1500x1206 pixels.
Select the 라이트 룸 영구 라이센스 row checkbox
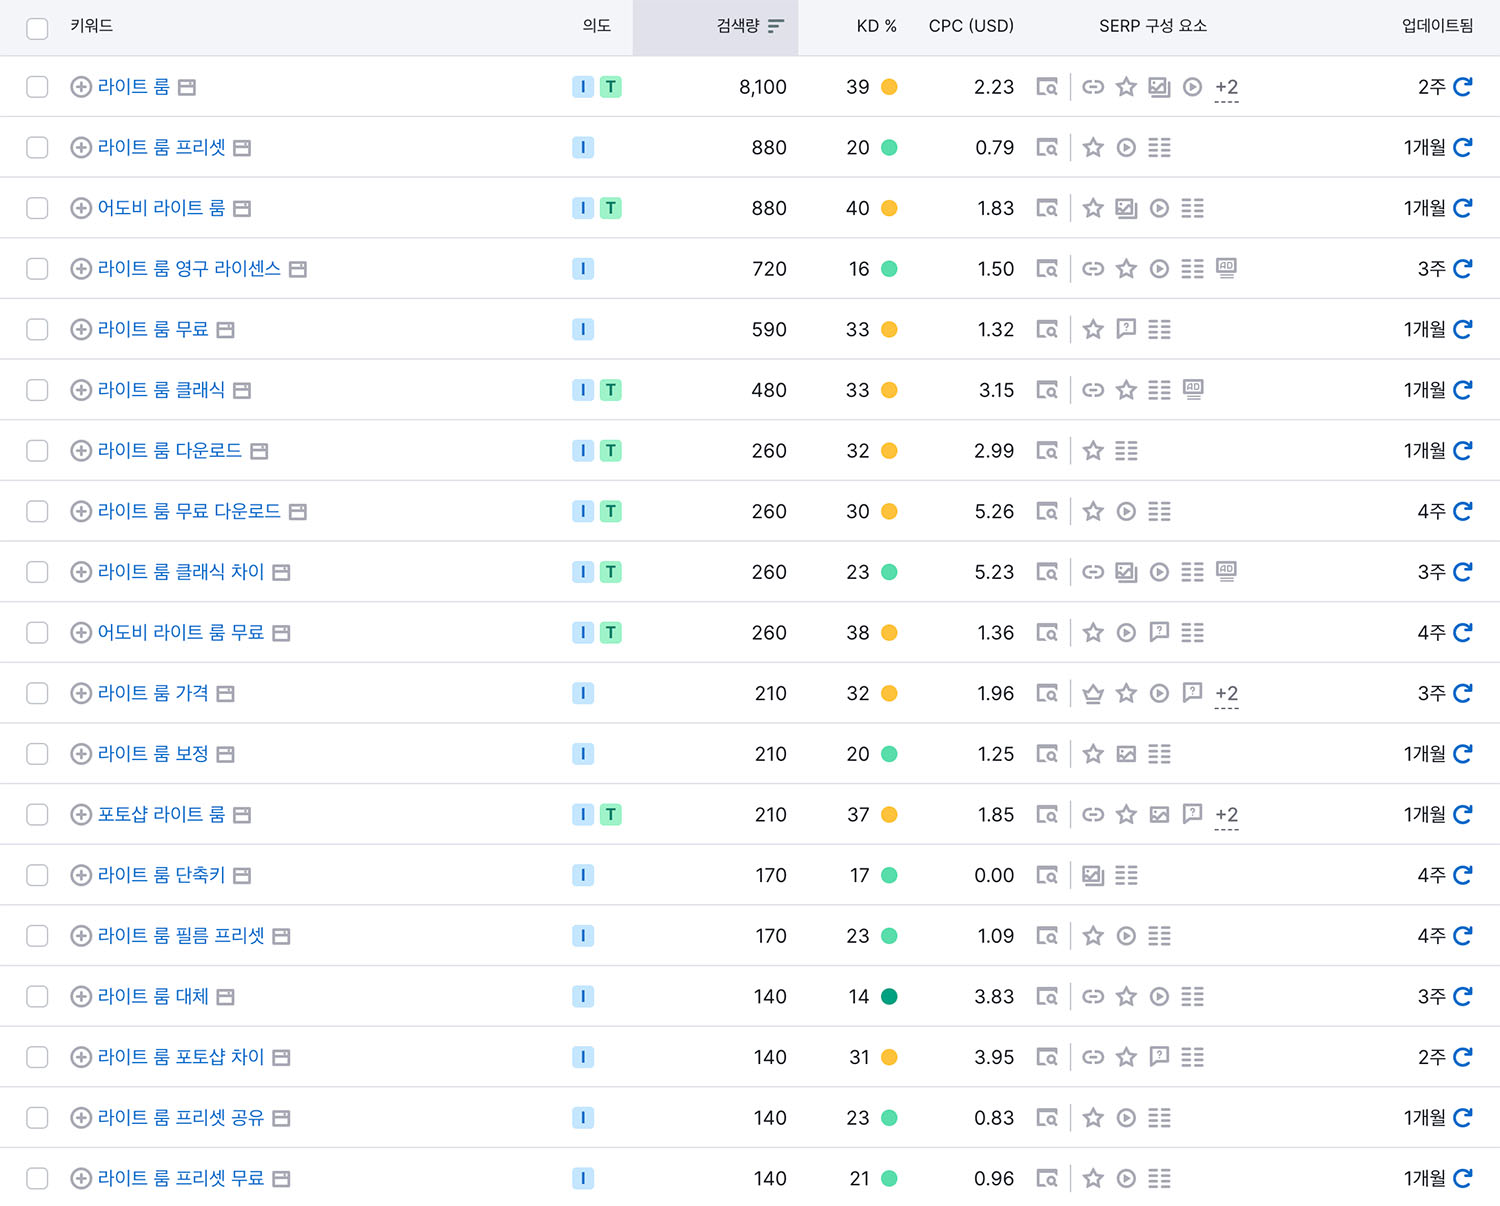pyautogui.click(x=37, y=269)
